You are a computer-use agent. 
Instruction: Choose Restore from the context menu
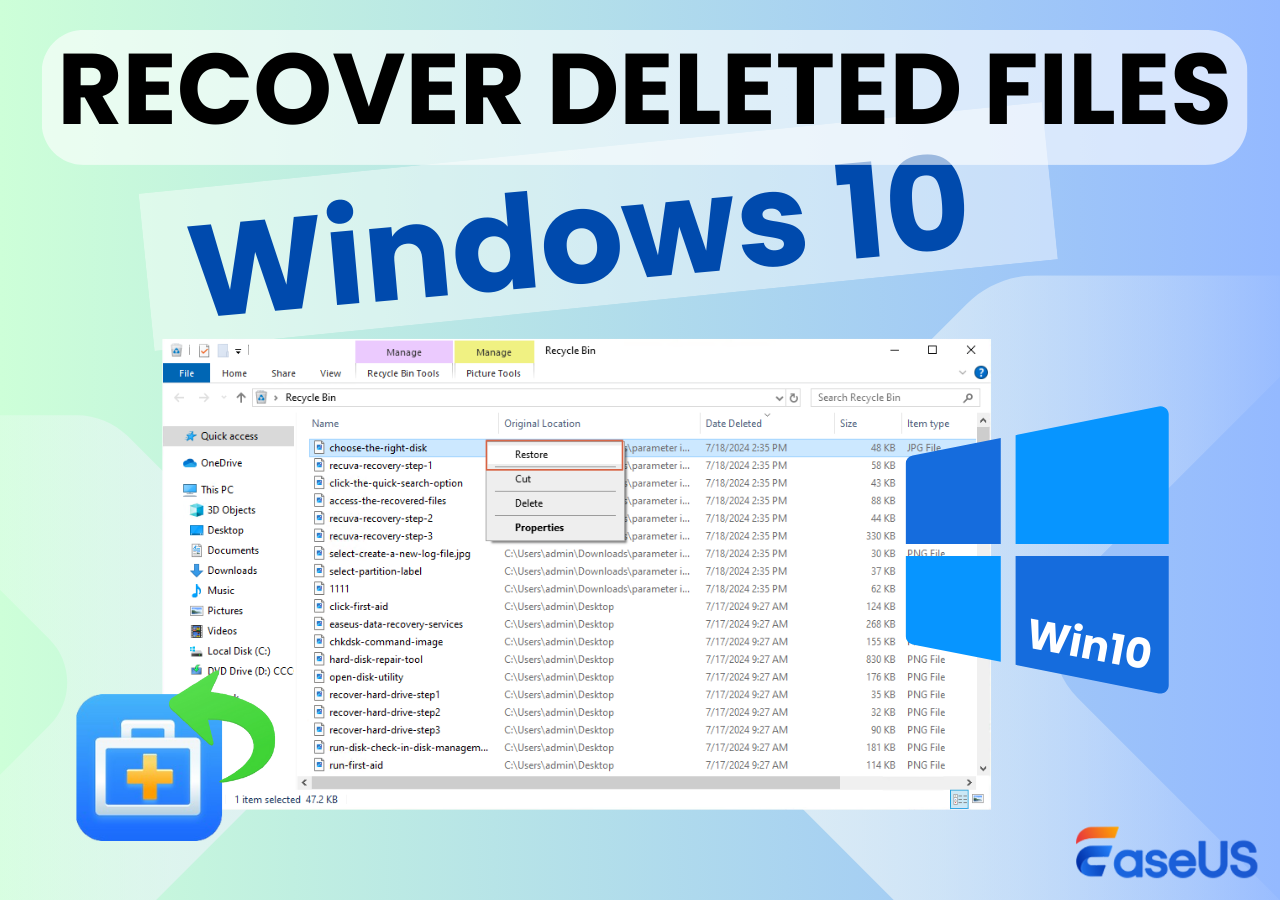click(x=531, y=455)
